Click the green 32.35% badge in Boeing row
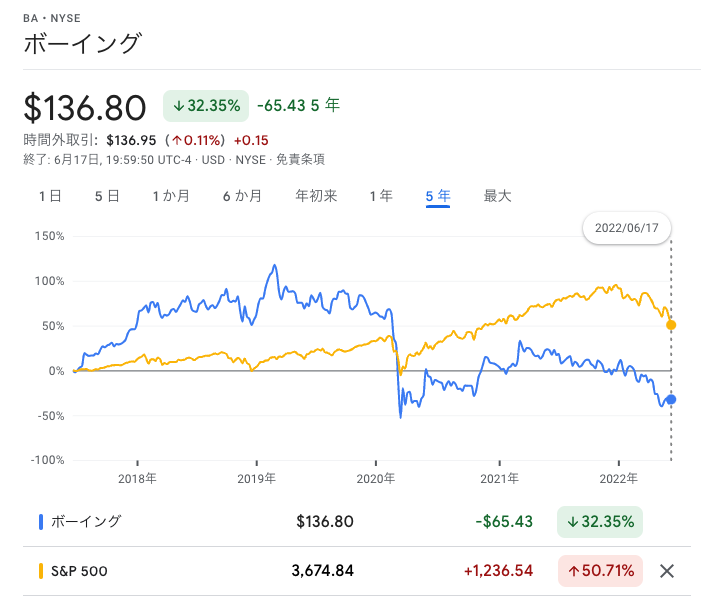701x605 pixels. tap(600, 521)
